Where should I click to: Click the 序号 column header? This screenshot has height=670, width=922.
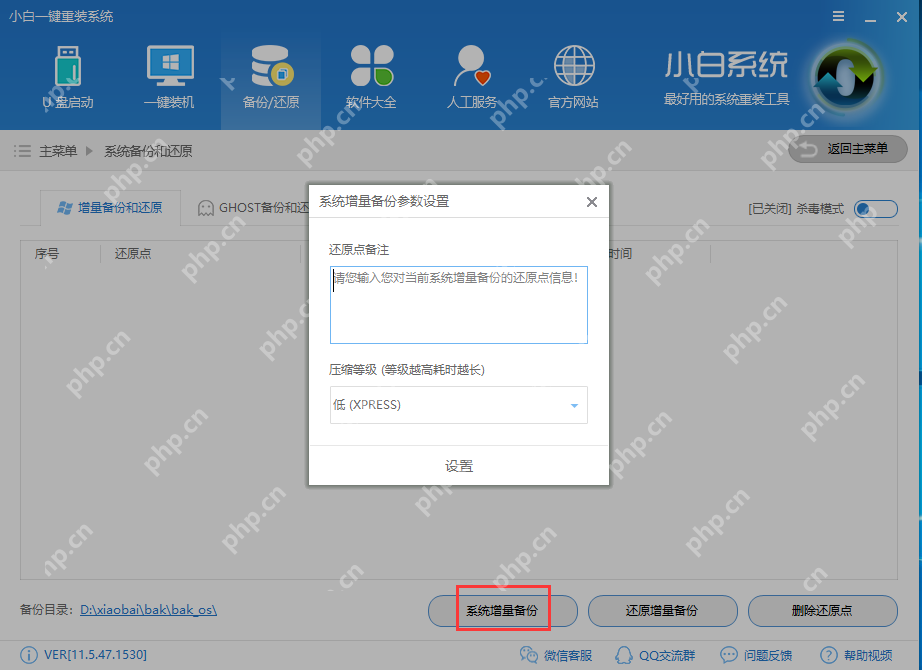46,254
